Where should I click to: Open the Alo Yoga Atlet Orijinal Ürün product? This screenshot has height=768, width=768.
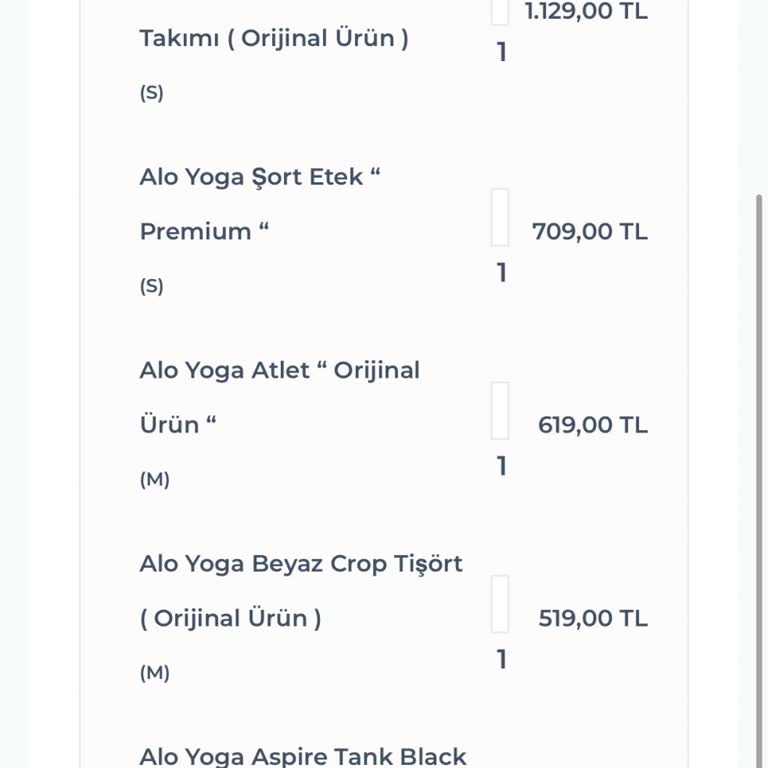(279, 371)
